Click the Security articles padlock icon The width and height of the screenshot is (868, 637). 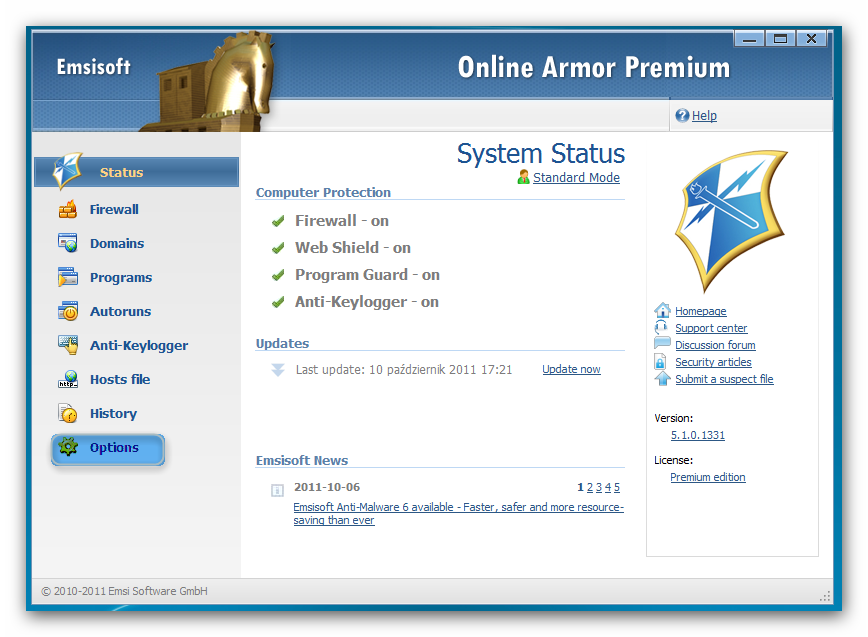tap(660, 362)
